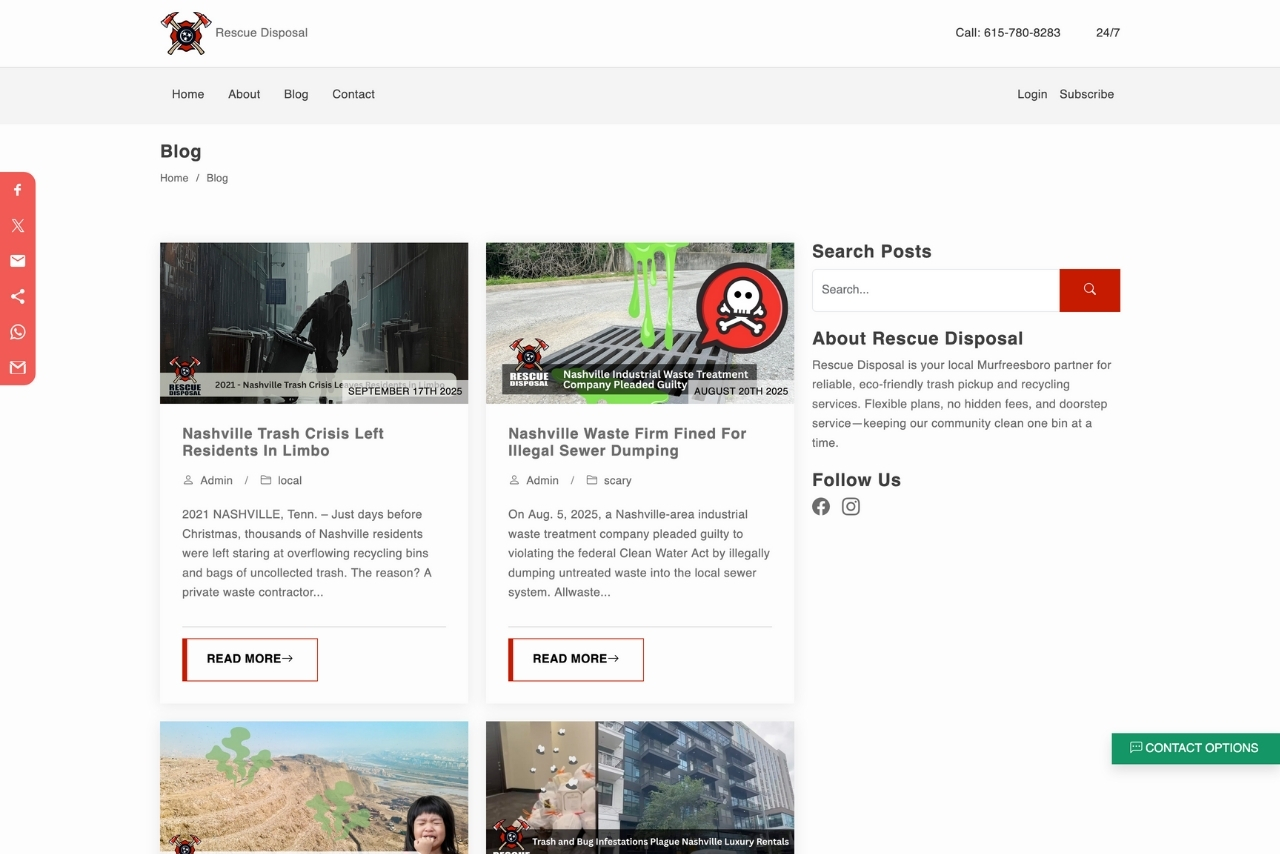This screenshot has width=1280, height=854.
Task: Open the green slime sewer post thumbnail
Action: pyautogui.click(x=640, y=322)
